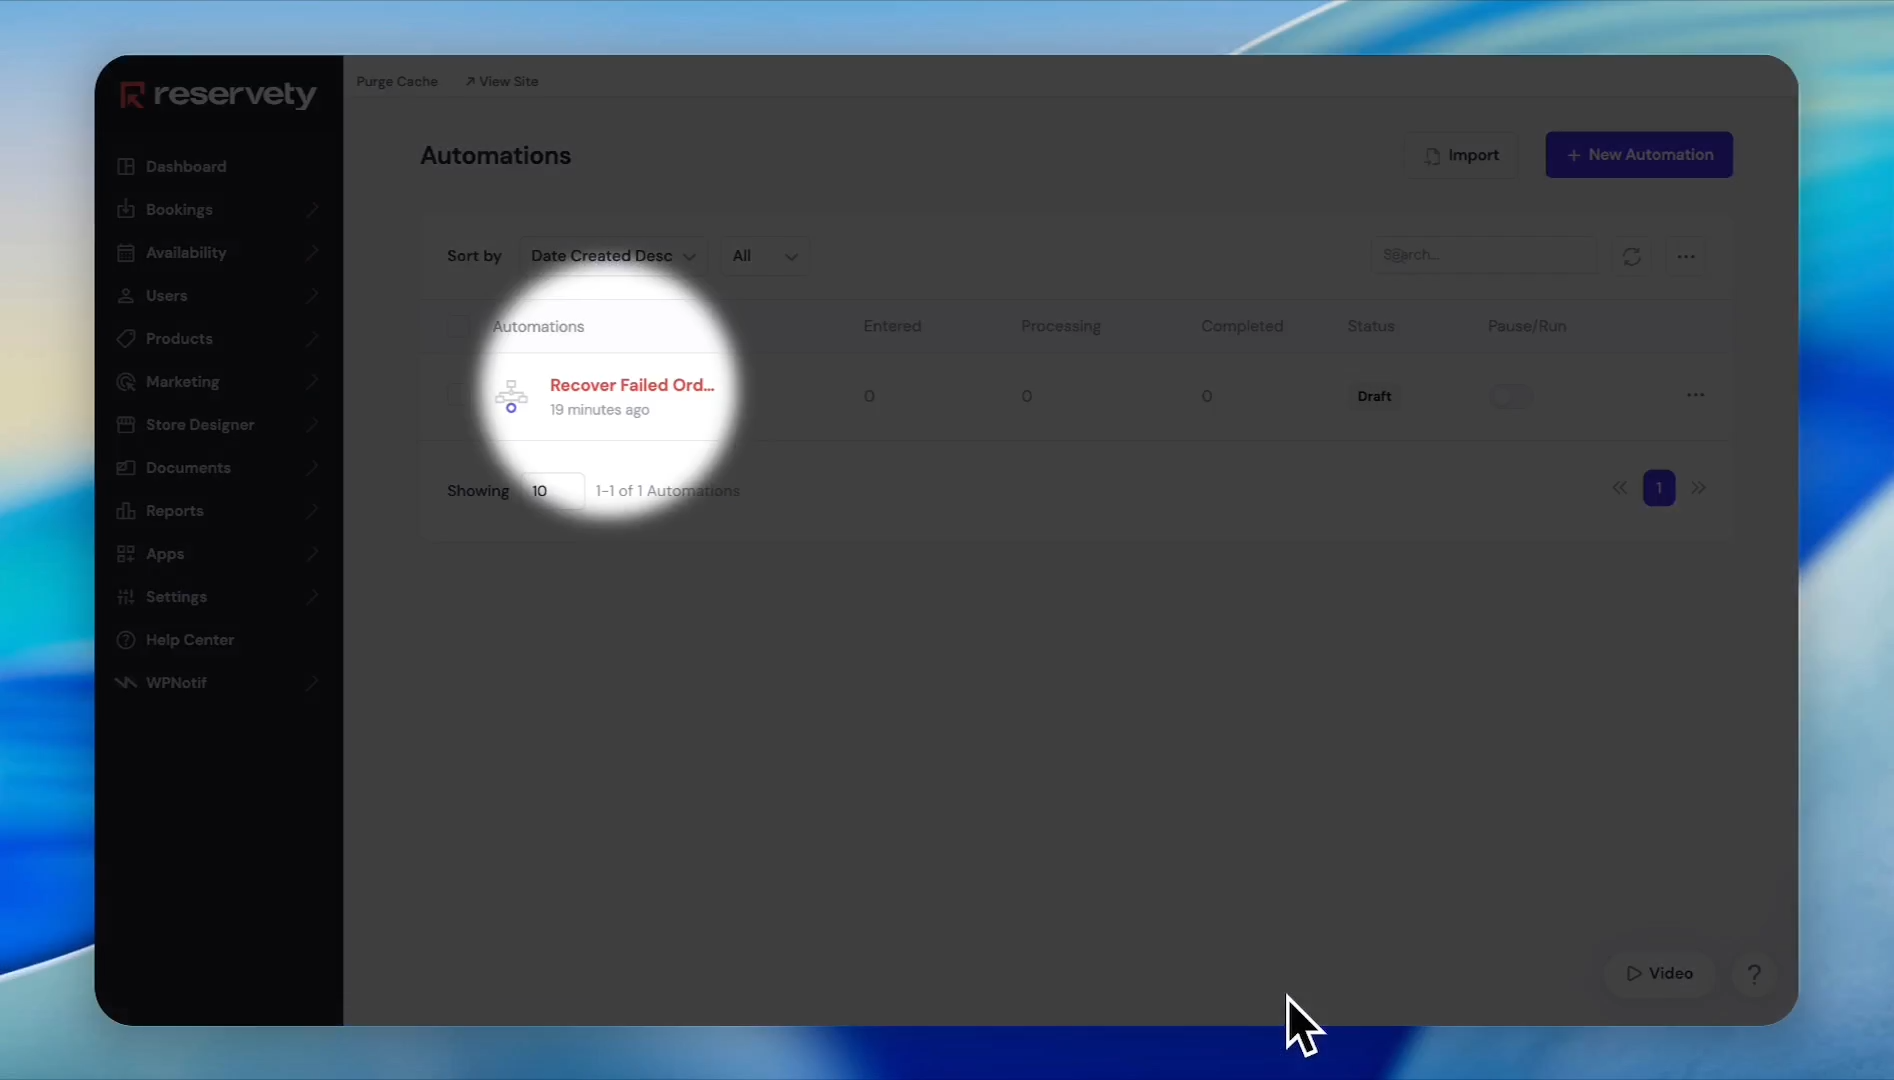Click the Processing column header

(1060, 326)
